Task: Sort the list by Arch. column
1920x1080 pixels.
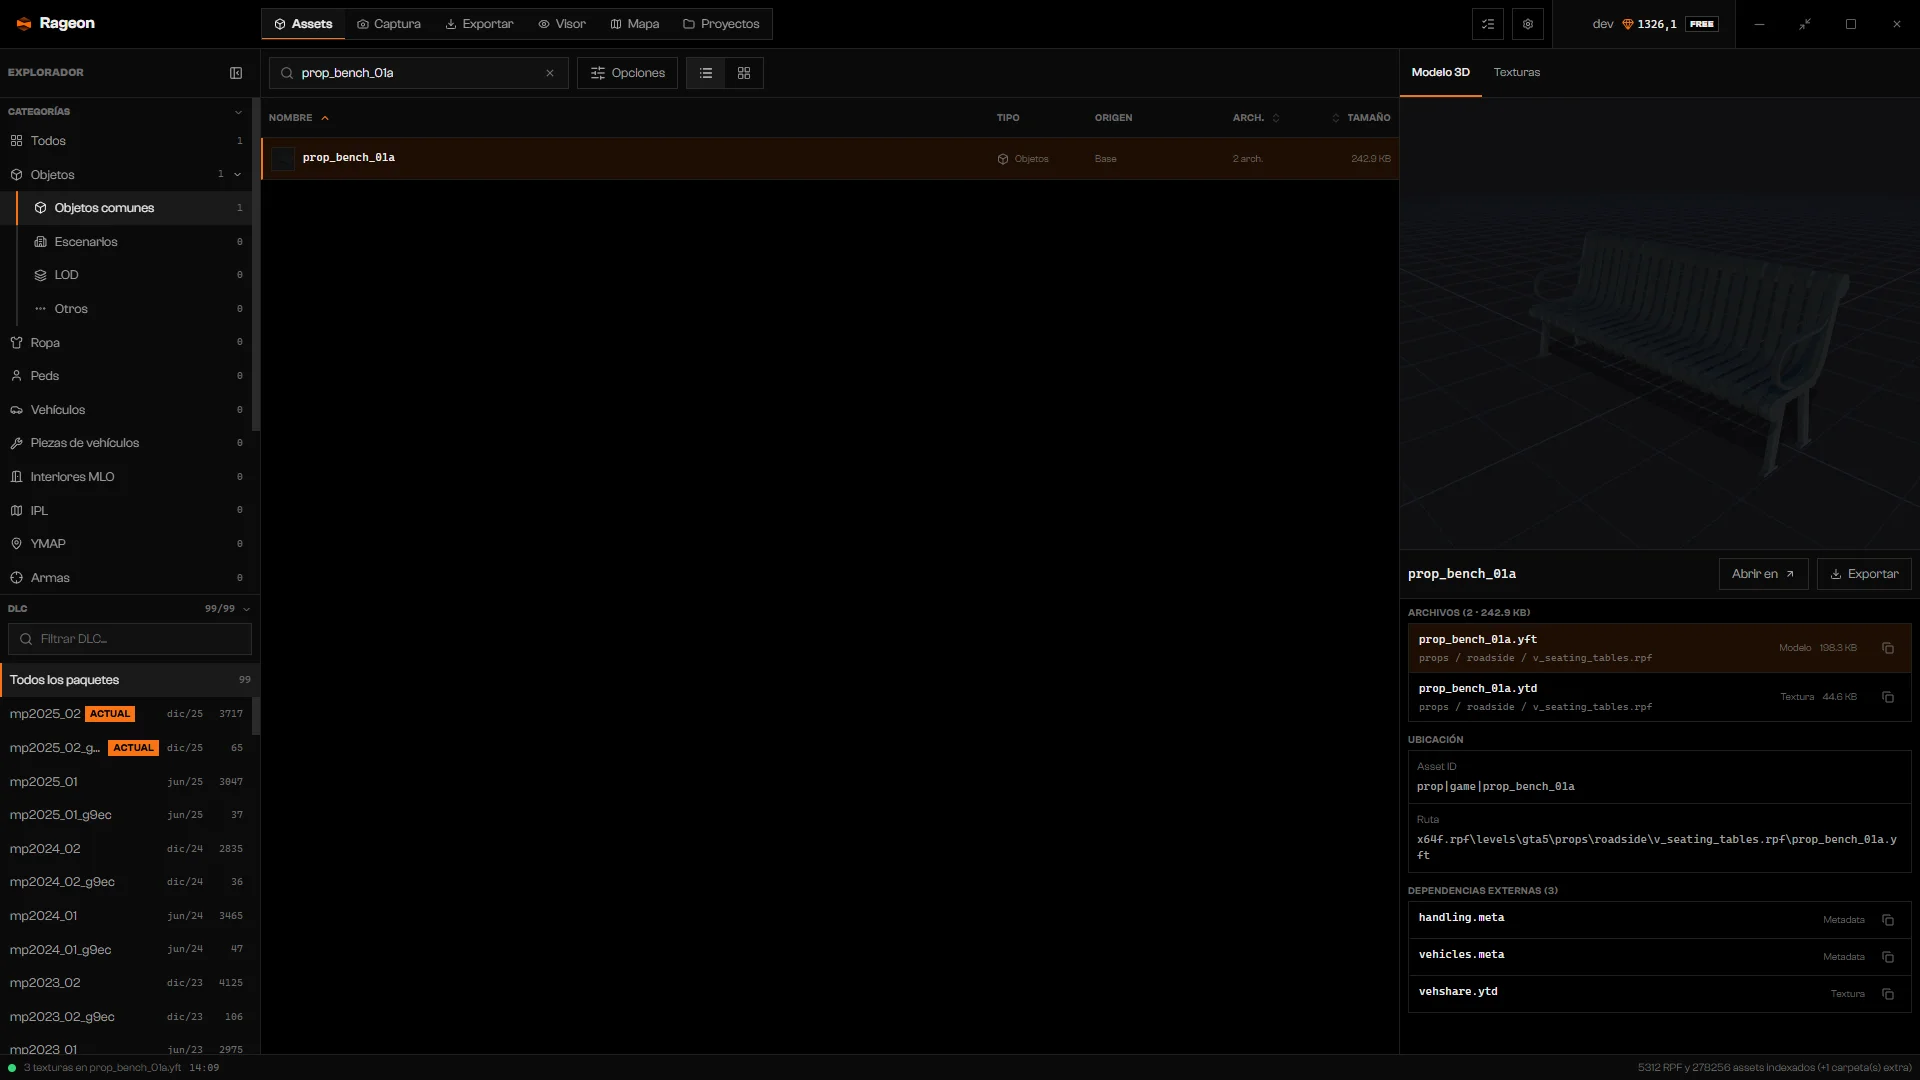Action: pos(1256,118)
